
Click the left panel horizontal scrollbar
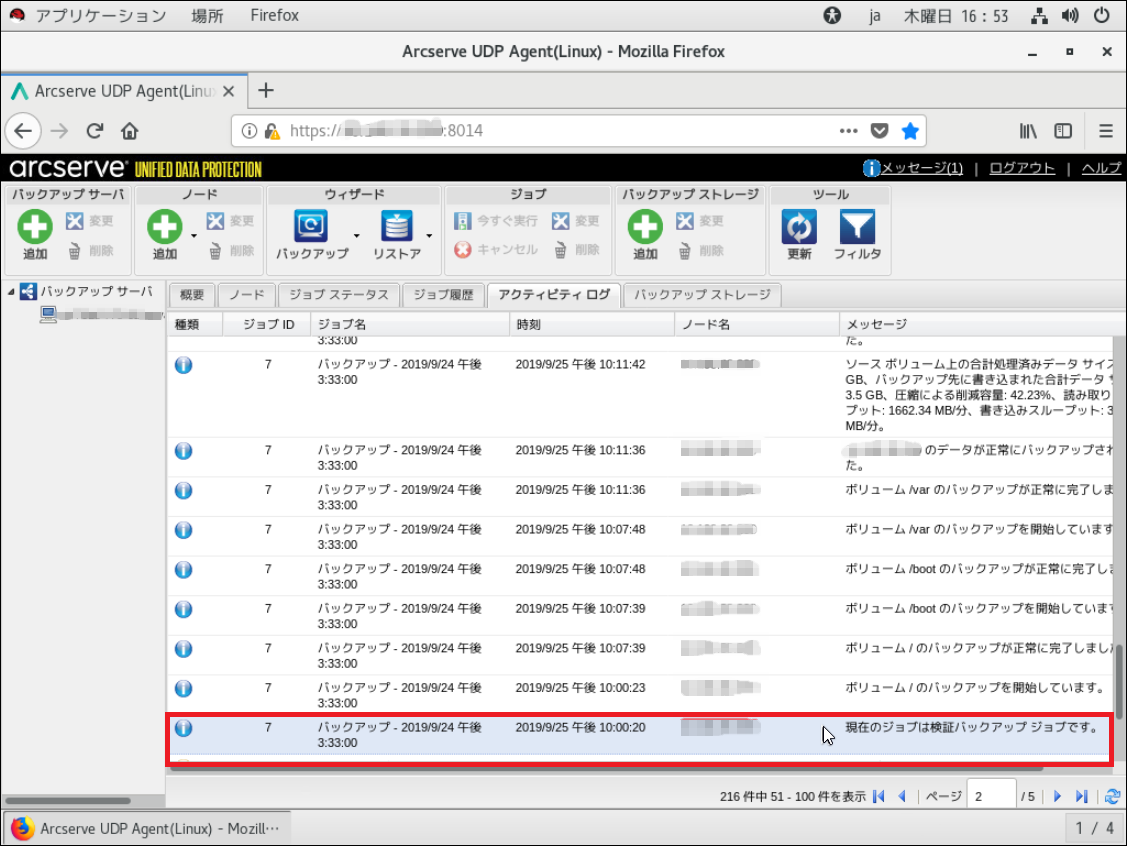[68, 800]
